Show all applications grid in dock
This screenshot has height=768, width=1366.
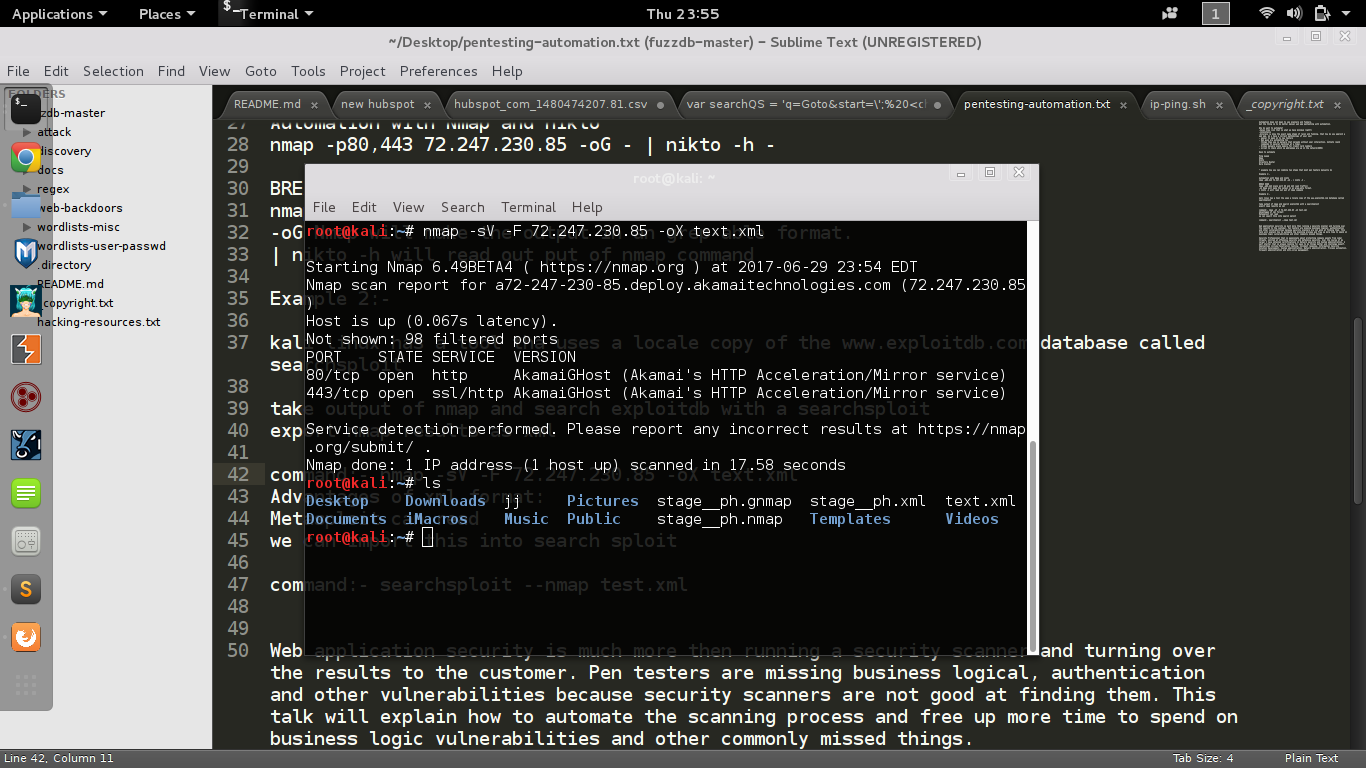pyautogui.click(x=26, y=685)
